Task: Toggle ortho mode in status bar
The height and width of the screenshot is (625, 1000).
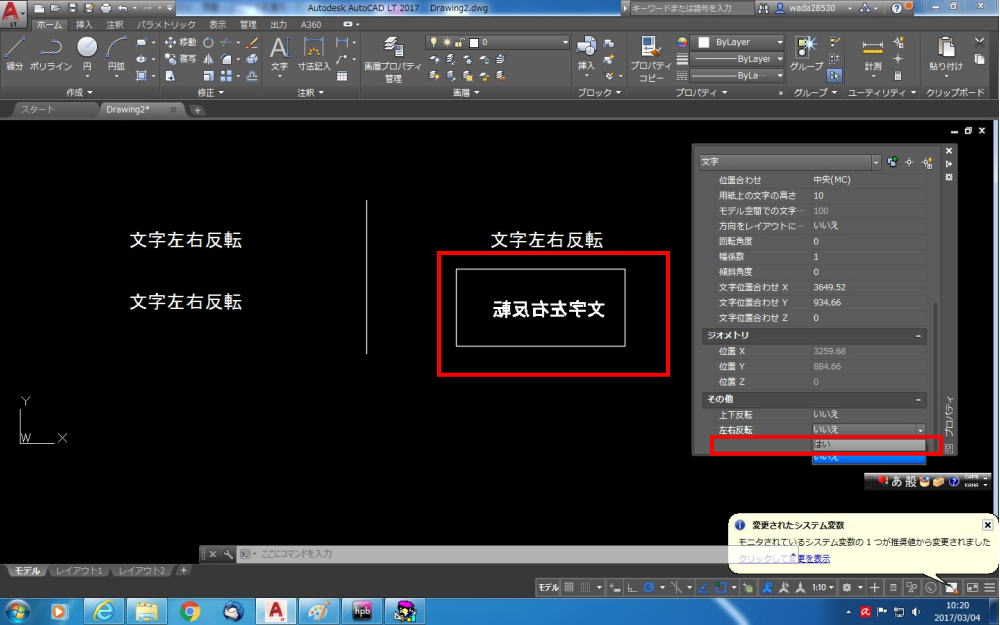Action: pos(632,587)
